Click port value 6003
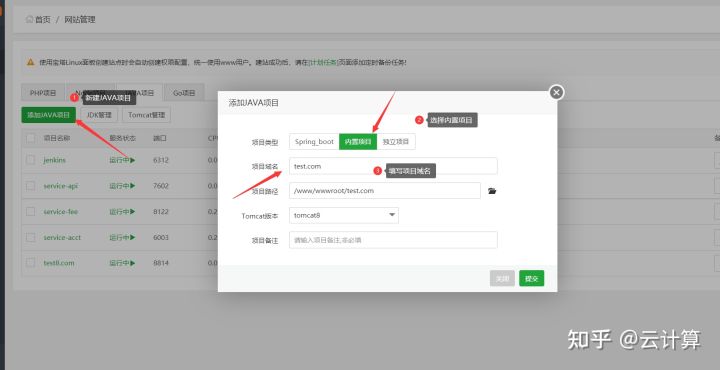Image resolution: width=720 pixels, height=370 pixels. 161,237
